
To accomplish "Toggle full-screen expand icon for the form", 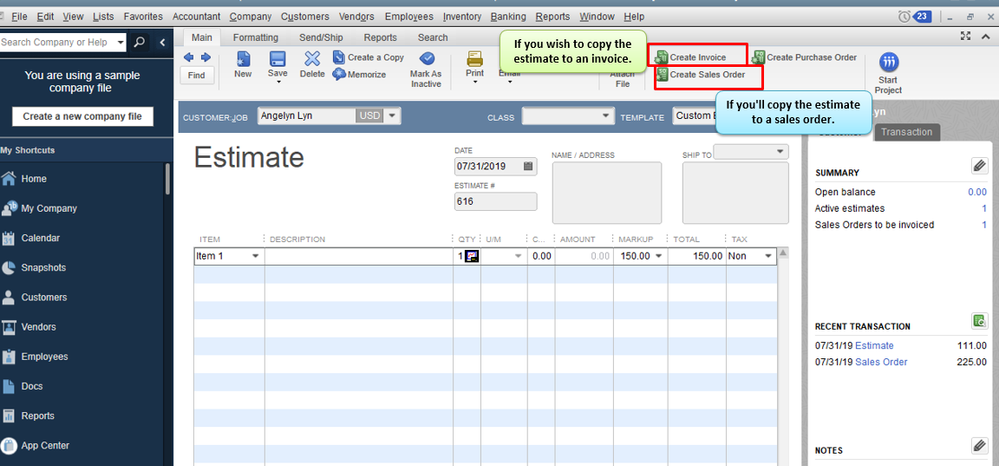I will tap(966, 37).
